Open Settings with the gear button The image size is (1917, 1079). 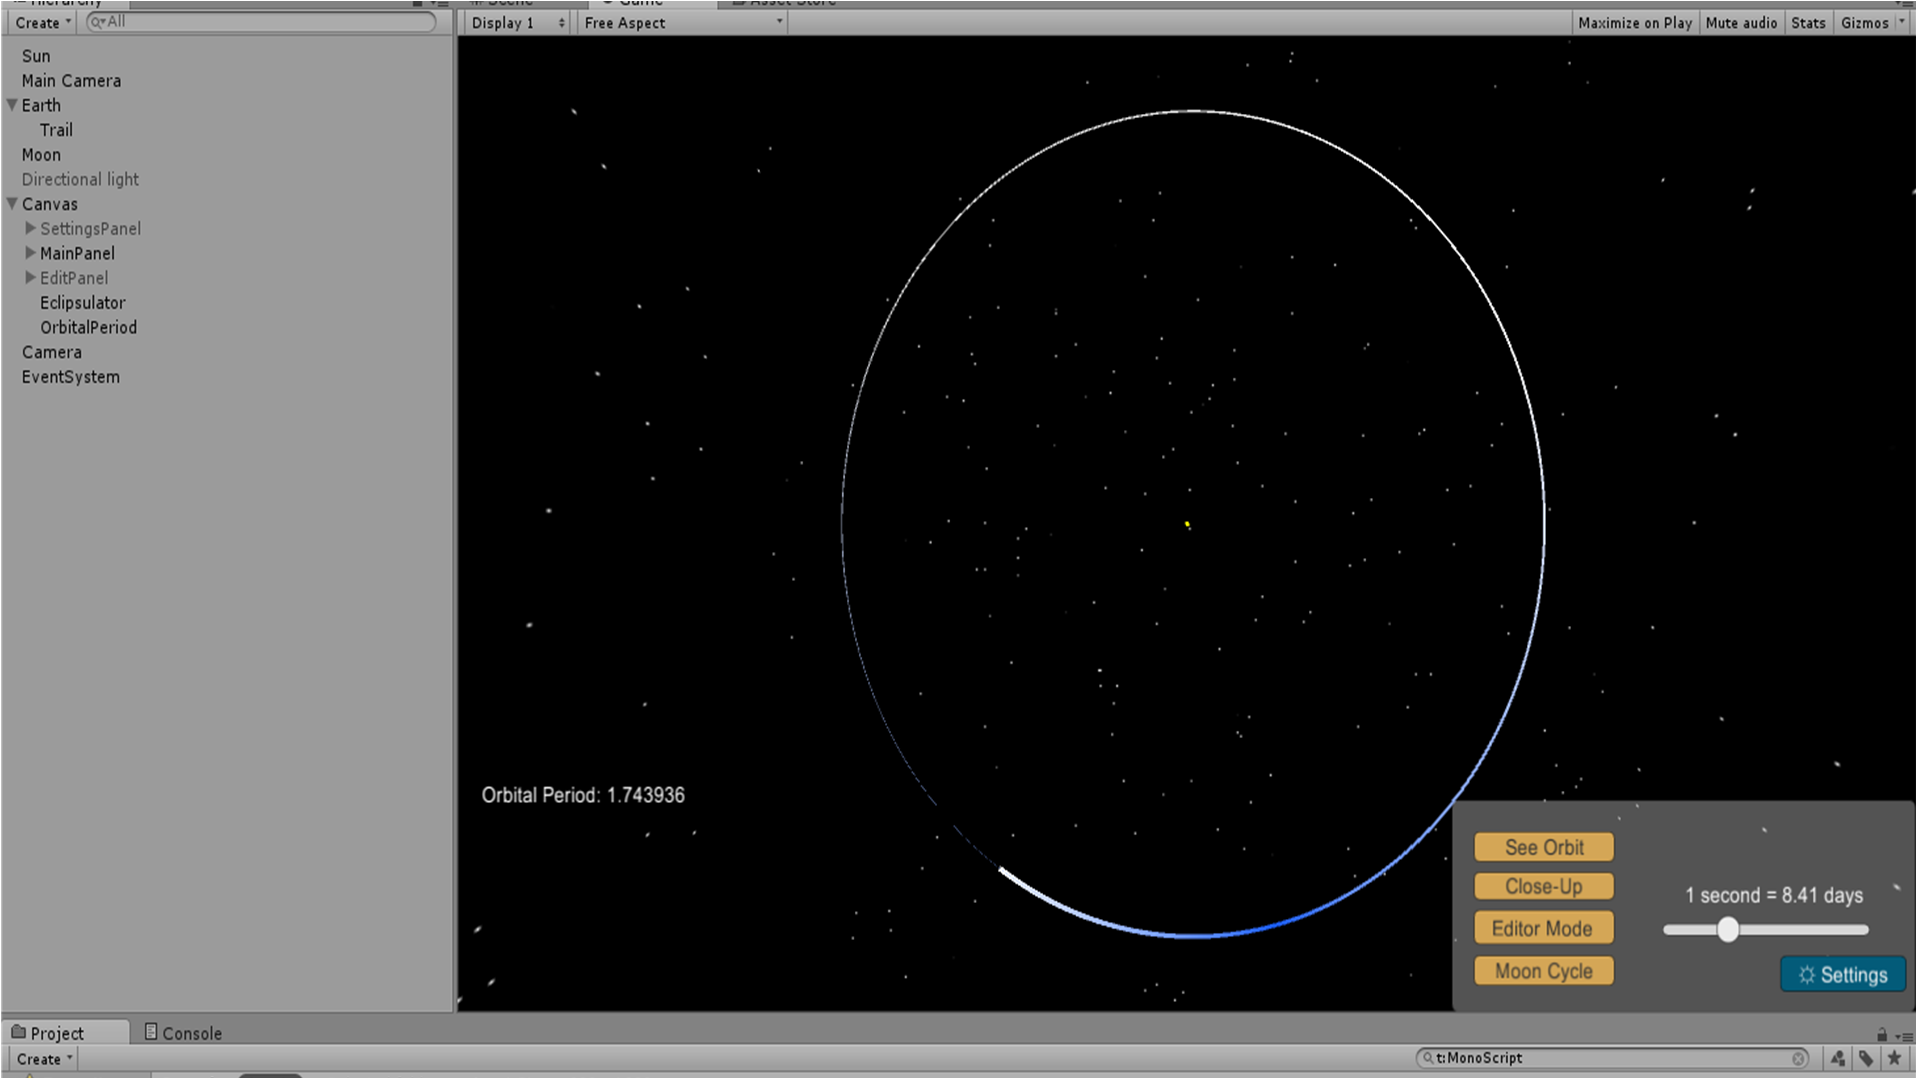pos(1843,975)
